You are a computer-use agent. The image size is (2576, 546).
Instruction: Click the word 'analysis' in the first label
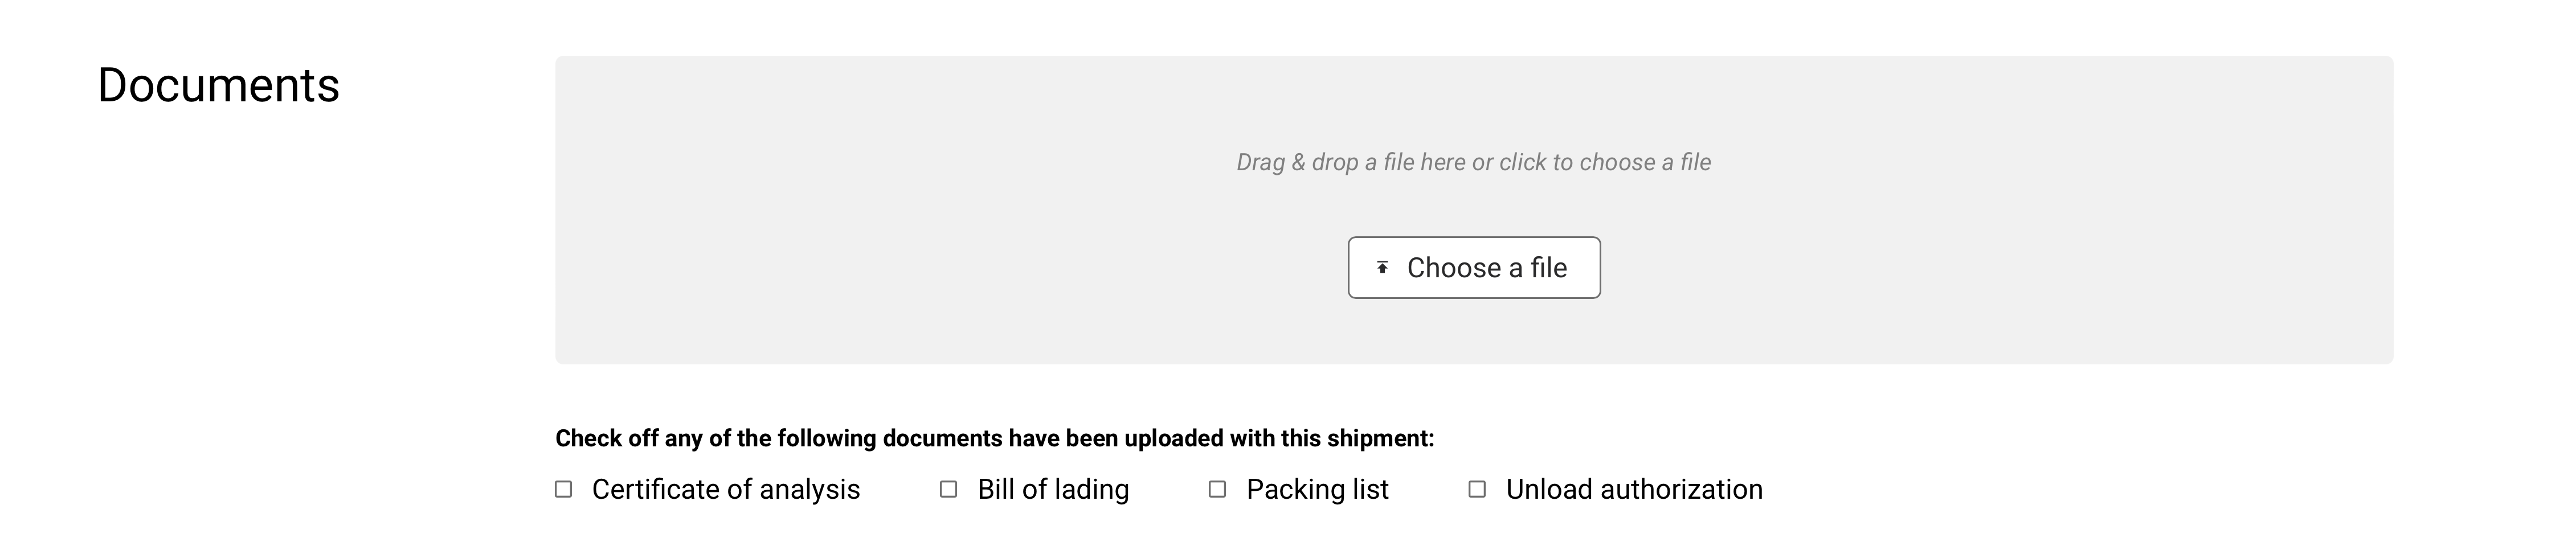810,489
